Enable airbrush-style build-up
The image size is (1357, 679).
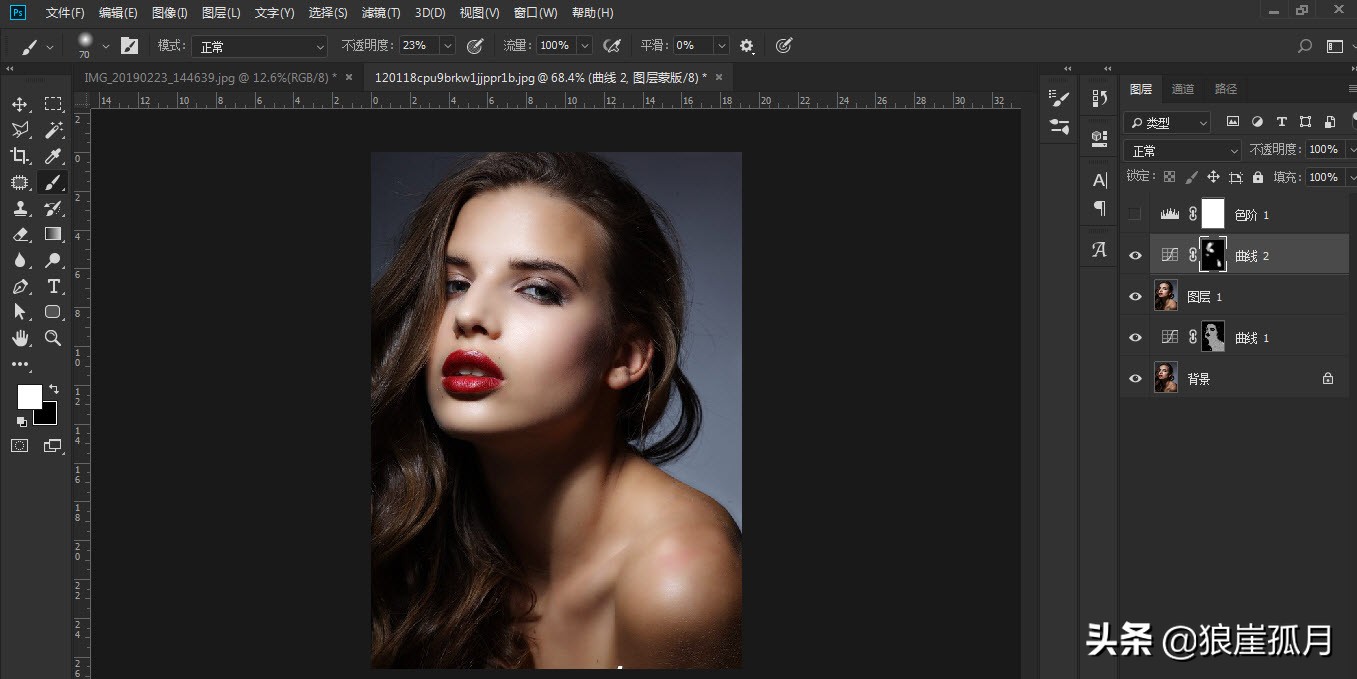pos(612,46)
